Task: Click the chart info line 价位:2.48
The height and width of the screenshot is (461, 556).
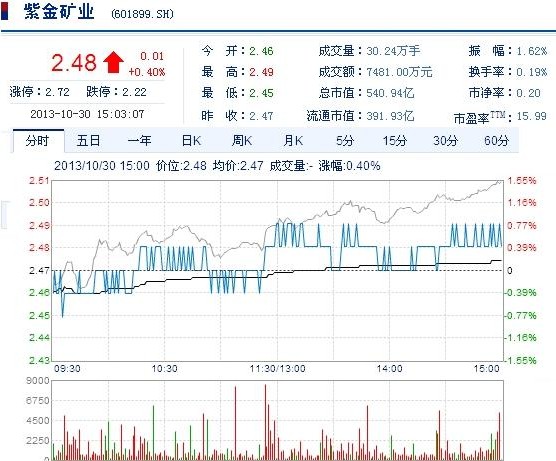Action: coord(181,166)
